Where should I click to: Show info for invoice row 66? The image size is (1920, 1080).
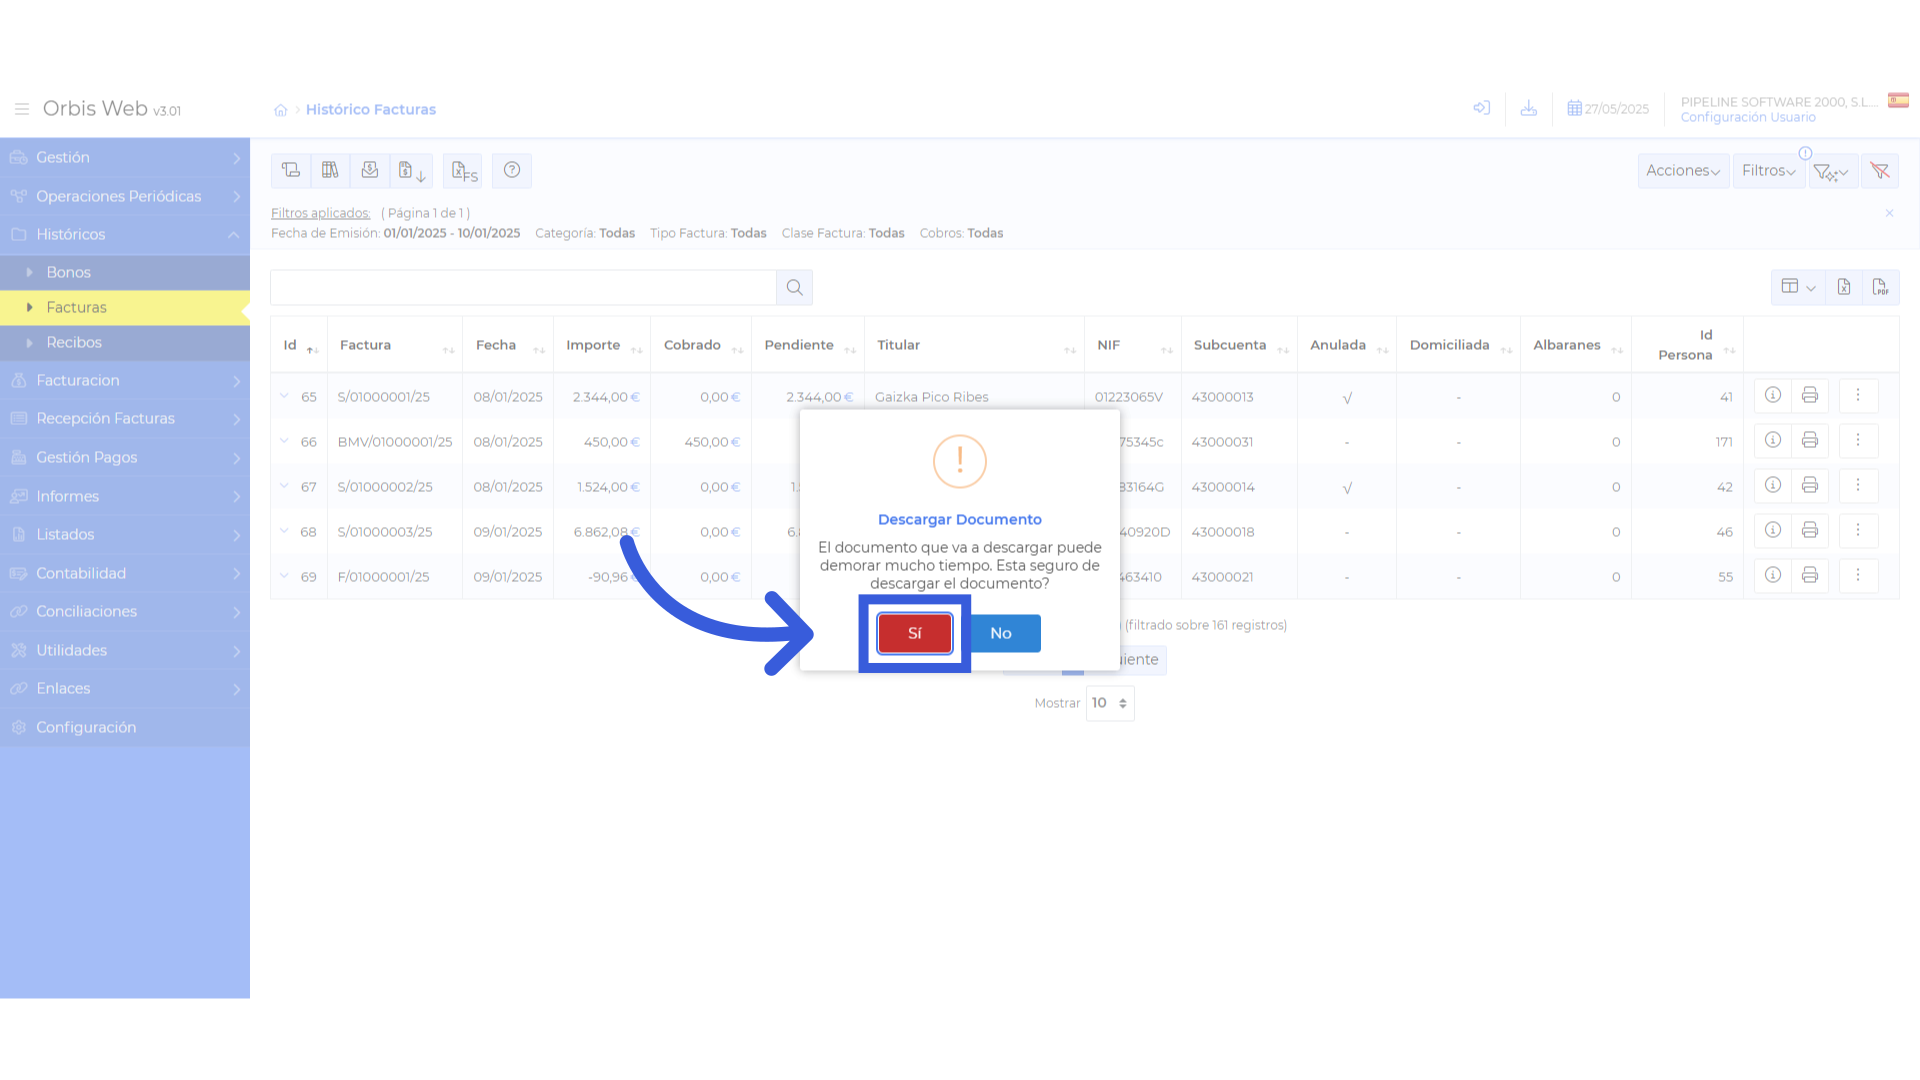tap(1773, 440)
